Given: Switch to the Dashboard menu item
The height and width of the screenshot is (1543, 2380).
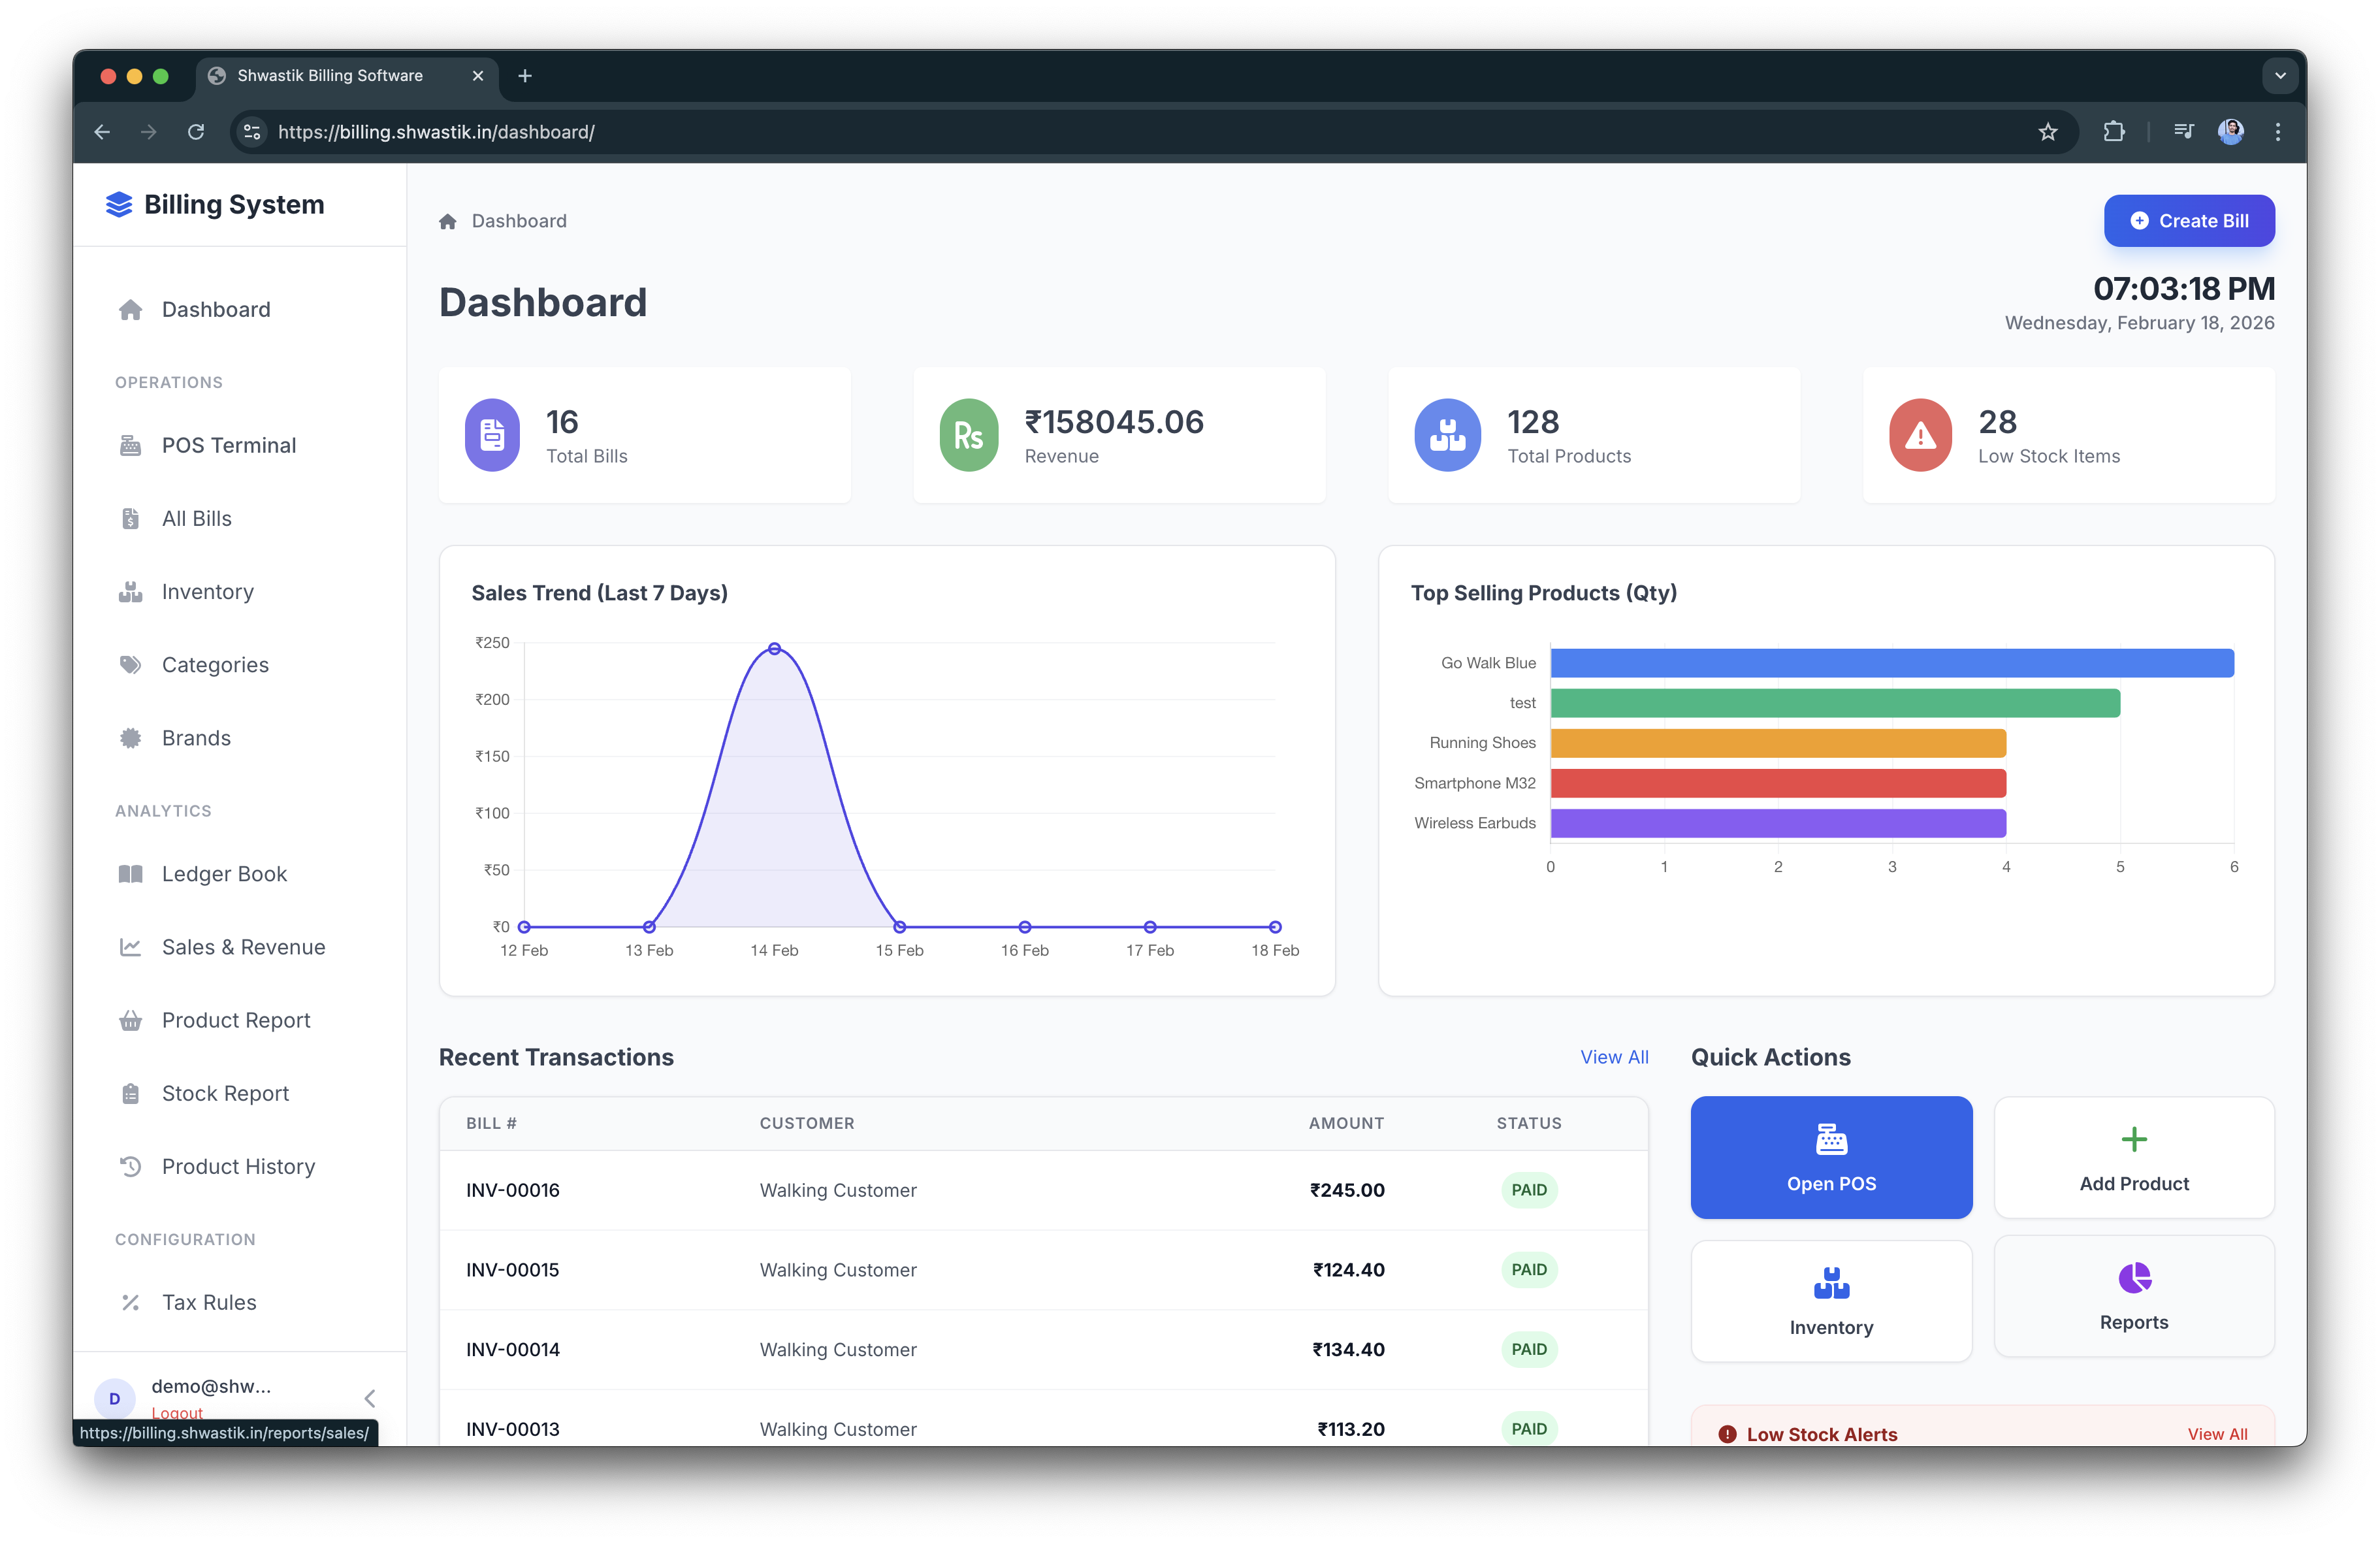Looking at the screenshot, I should click(215, 309).
